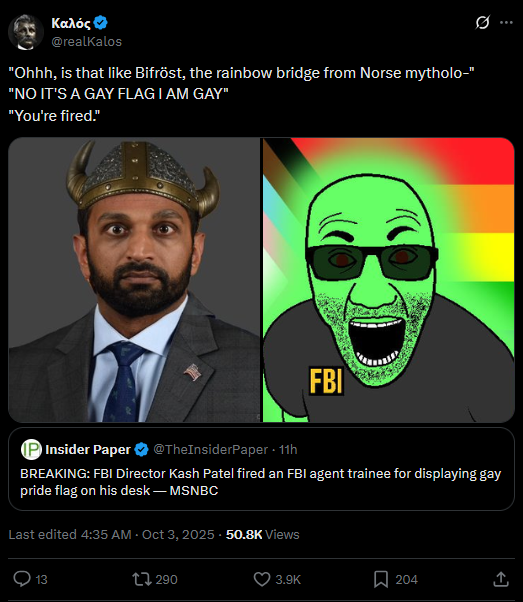The width and height of the screenshot is (523, 602).
Task: Click Καλός profile avatar picture
Action: (x=26, y=32)
